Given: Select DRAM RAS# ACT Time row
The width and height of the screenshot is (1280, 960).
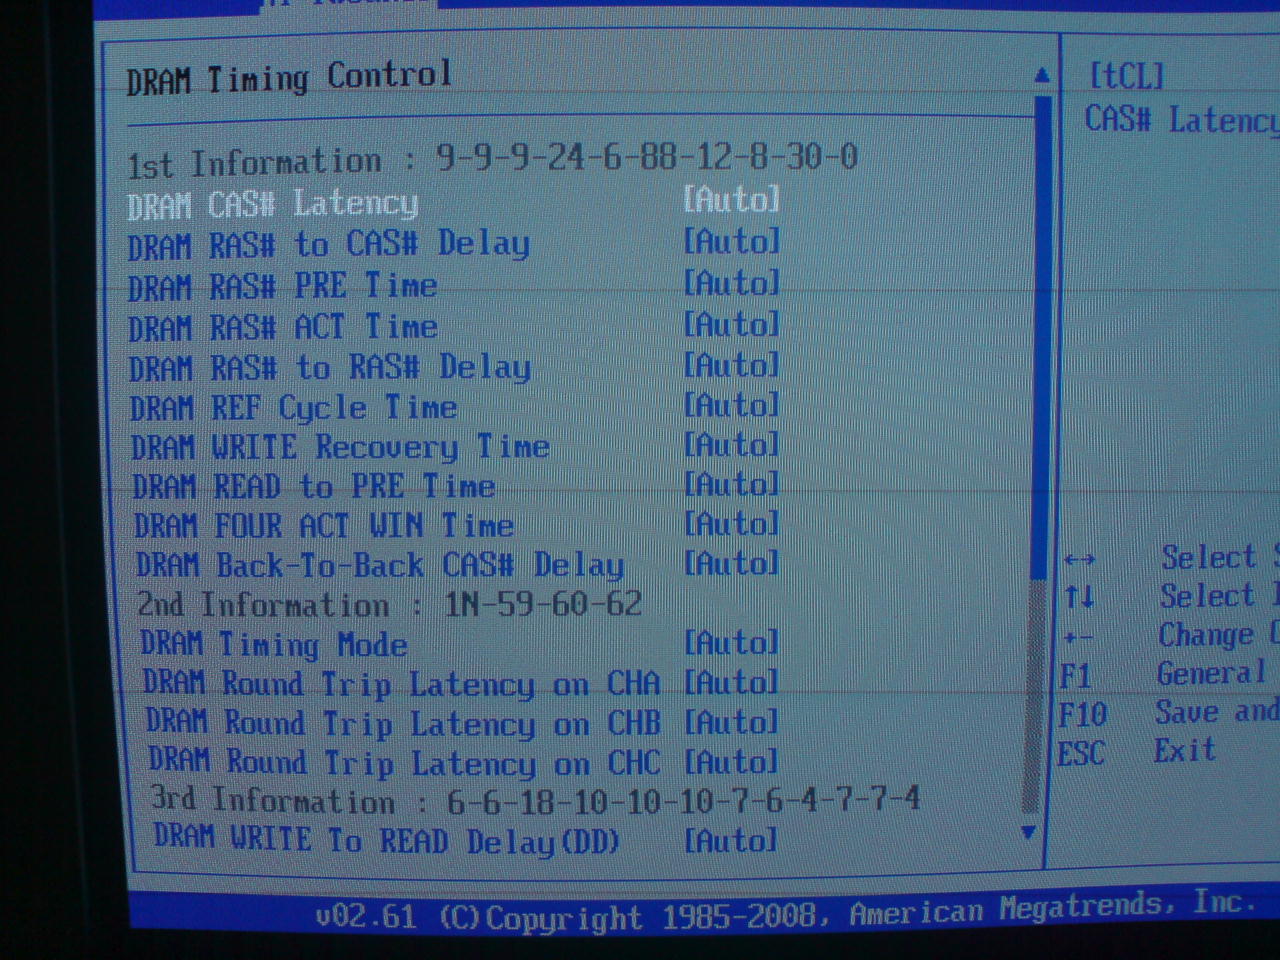Looking at the screenshot, I should click(x=283, y=327).
